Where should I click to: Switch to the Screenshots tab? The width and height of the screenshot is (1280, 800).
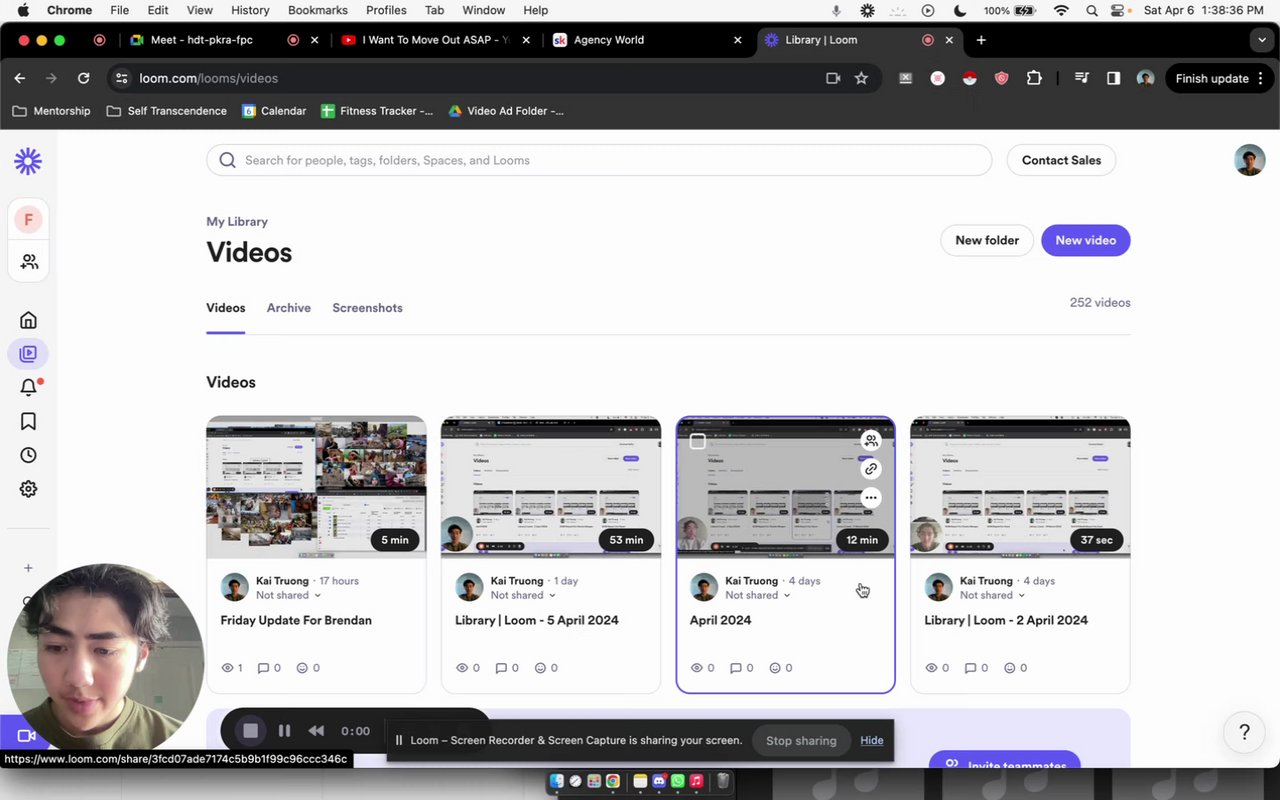pyautogui.click(x=367, y=308)
